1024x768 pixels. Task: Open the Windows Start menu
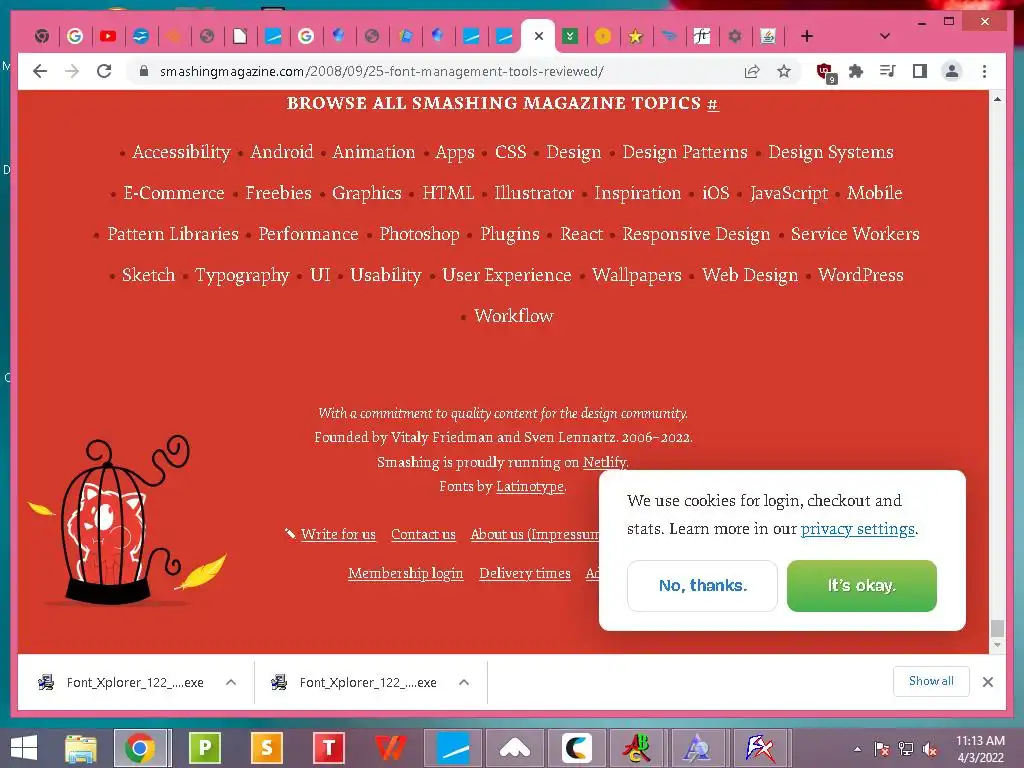point(24,748)
